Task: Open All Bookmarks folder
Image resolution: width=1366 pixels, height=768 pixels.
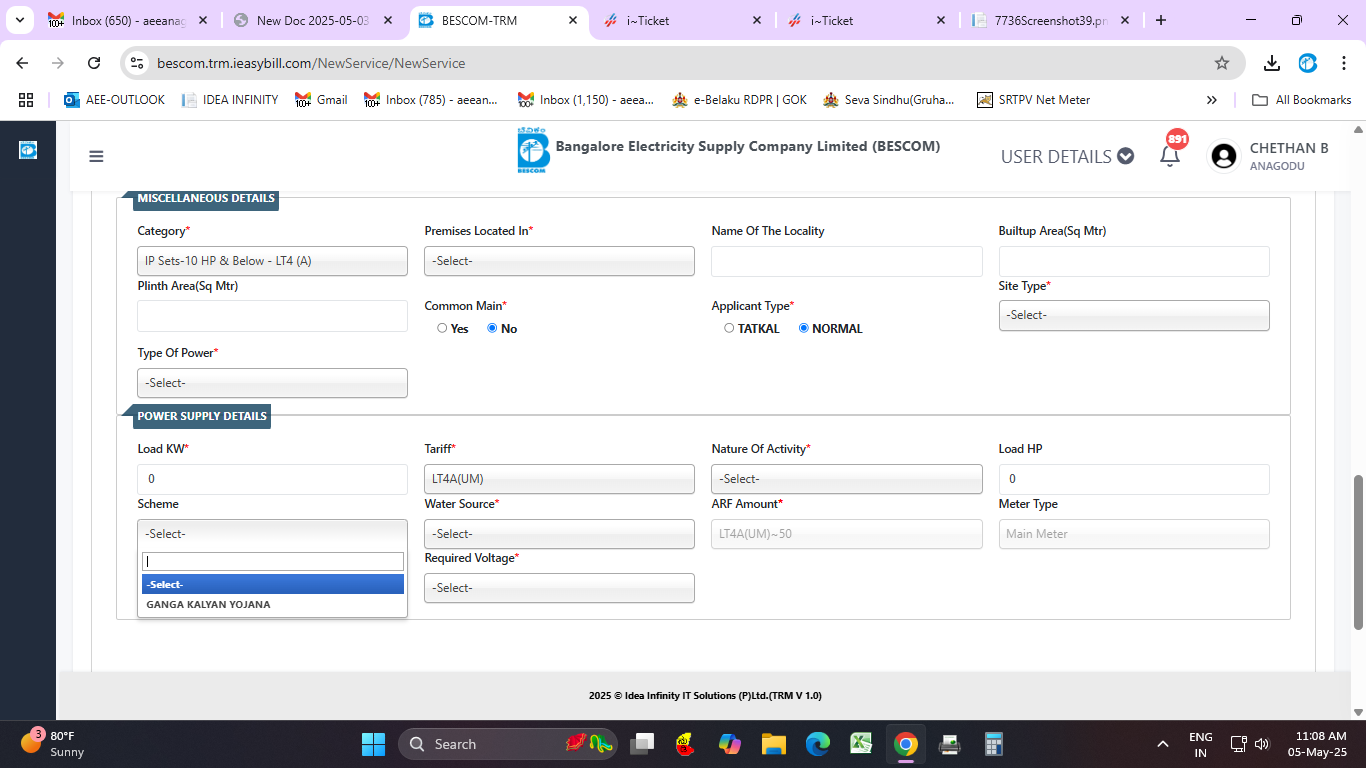Action: pos(1302,99)
